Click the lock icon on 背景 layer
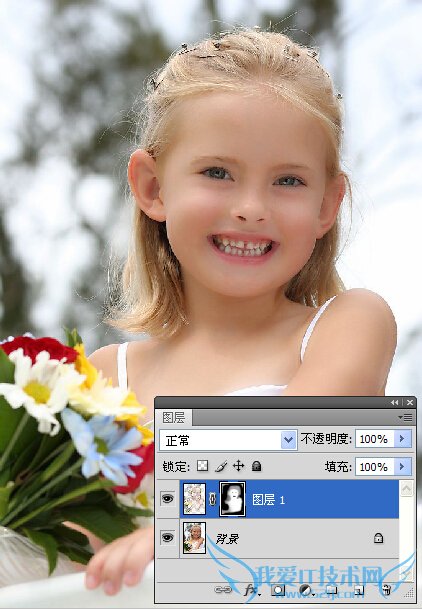Screen dimensions: 422x609 (378, 538)
